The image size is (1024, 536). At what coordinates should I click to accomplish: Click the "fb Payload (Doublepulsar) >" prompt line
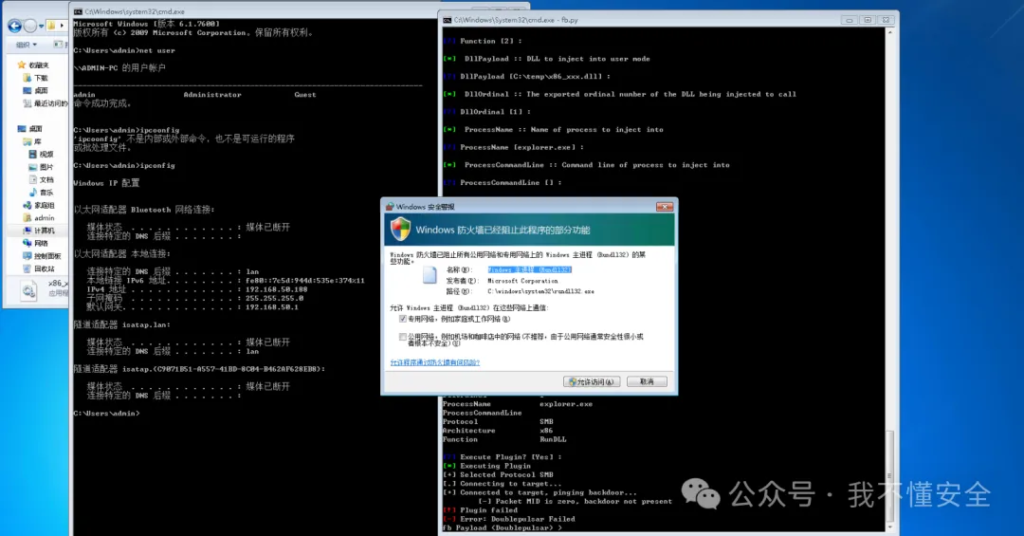click(502, 528)
